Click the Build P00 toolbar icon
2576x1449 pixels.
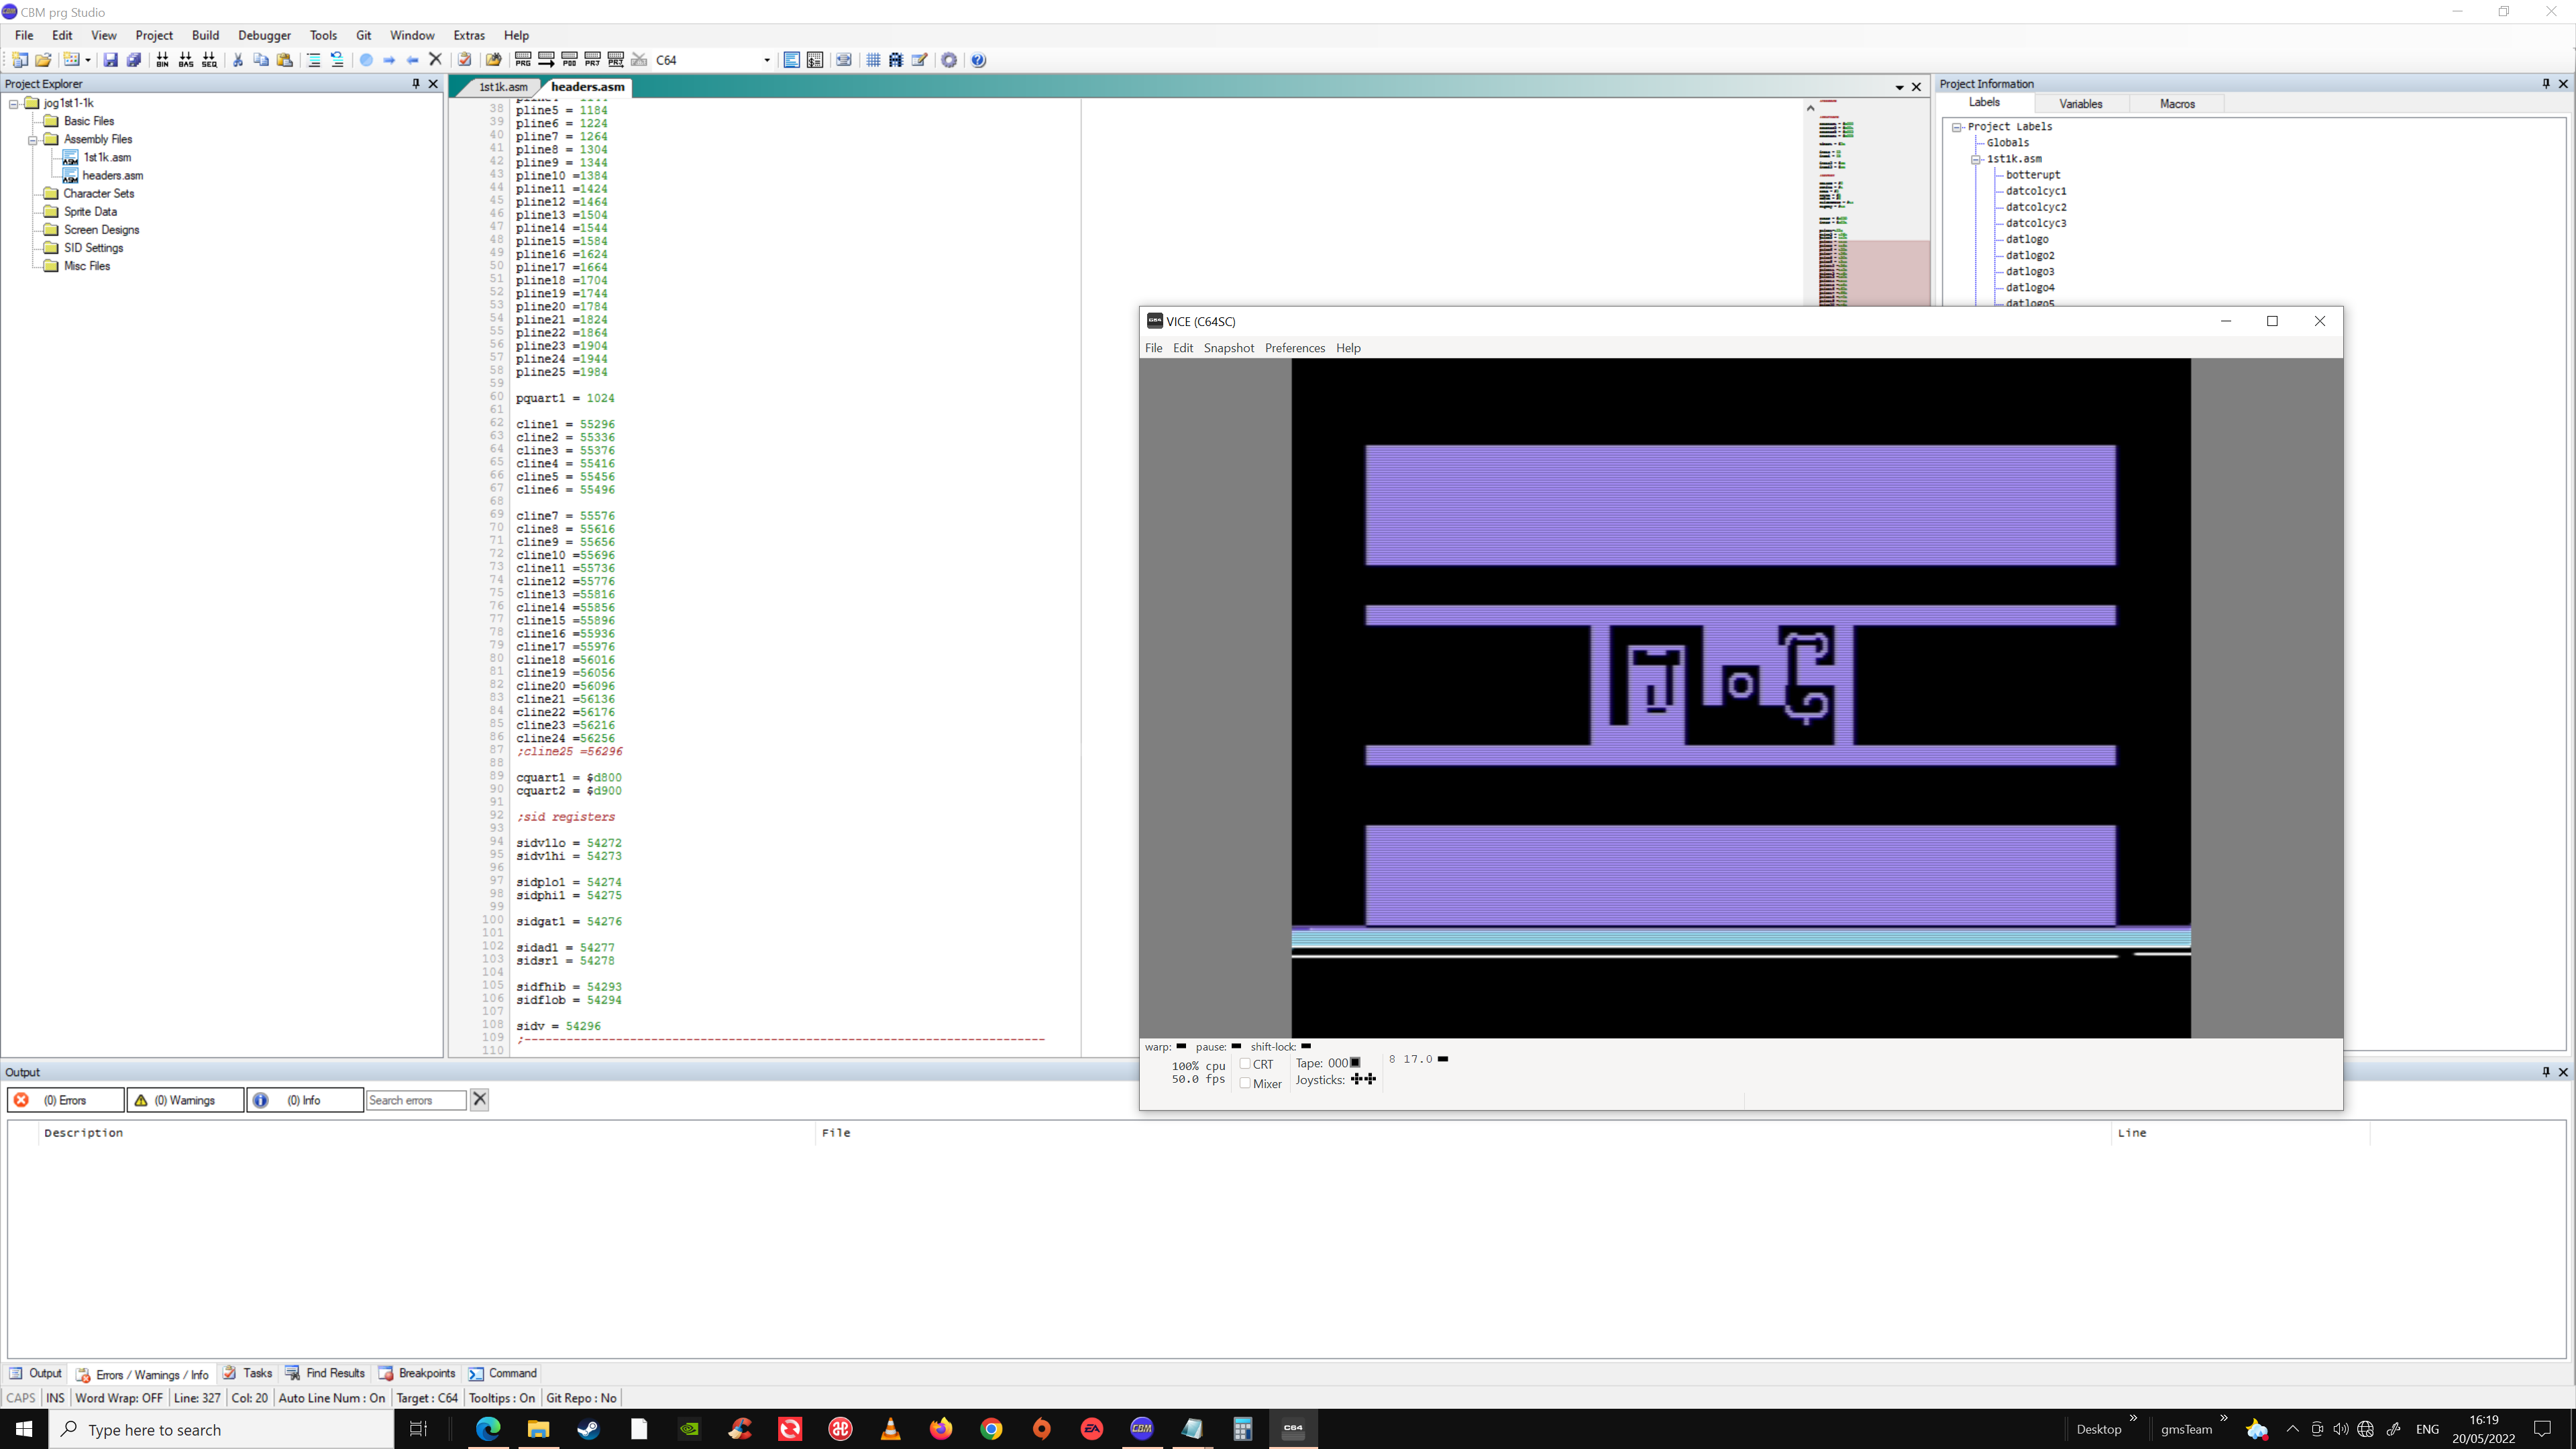pos(569,60)
